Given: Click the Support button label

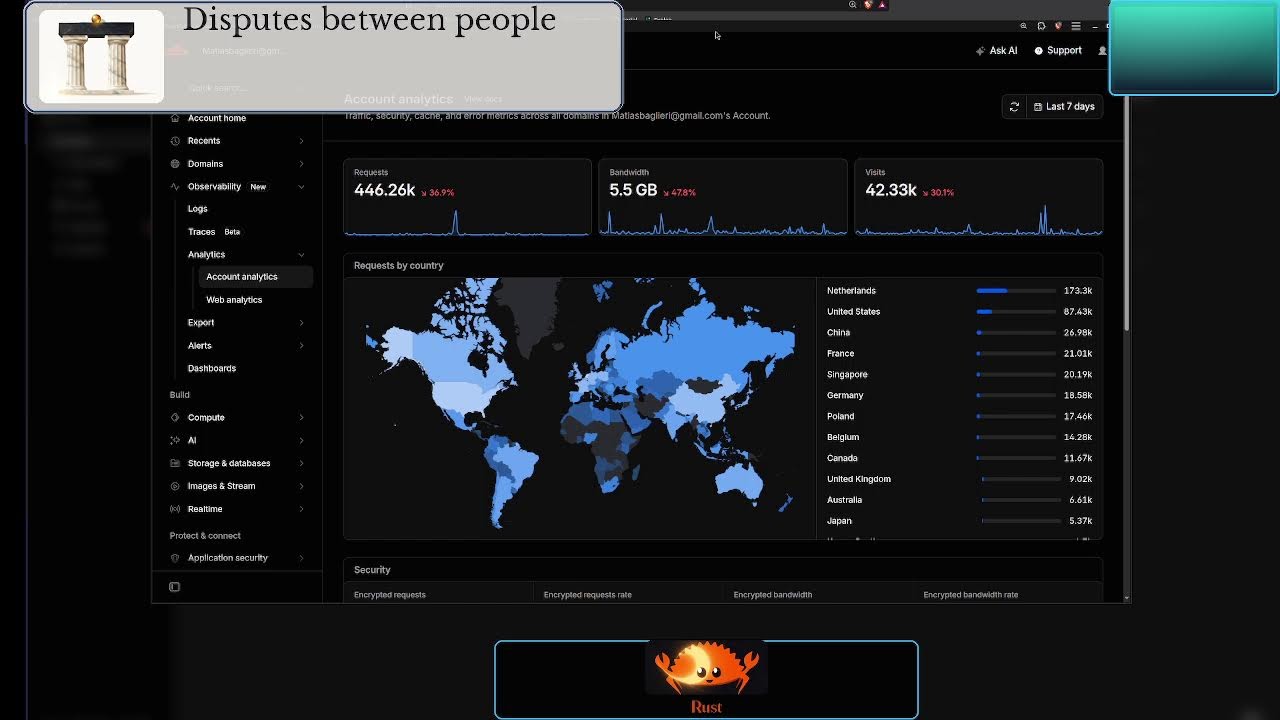Looking at the screenshot, I should click(1064, 51).
